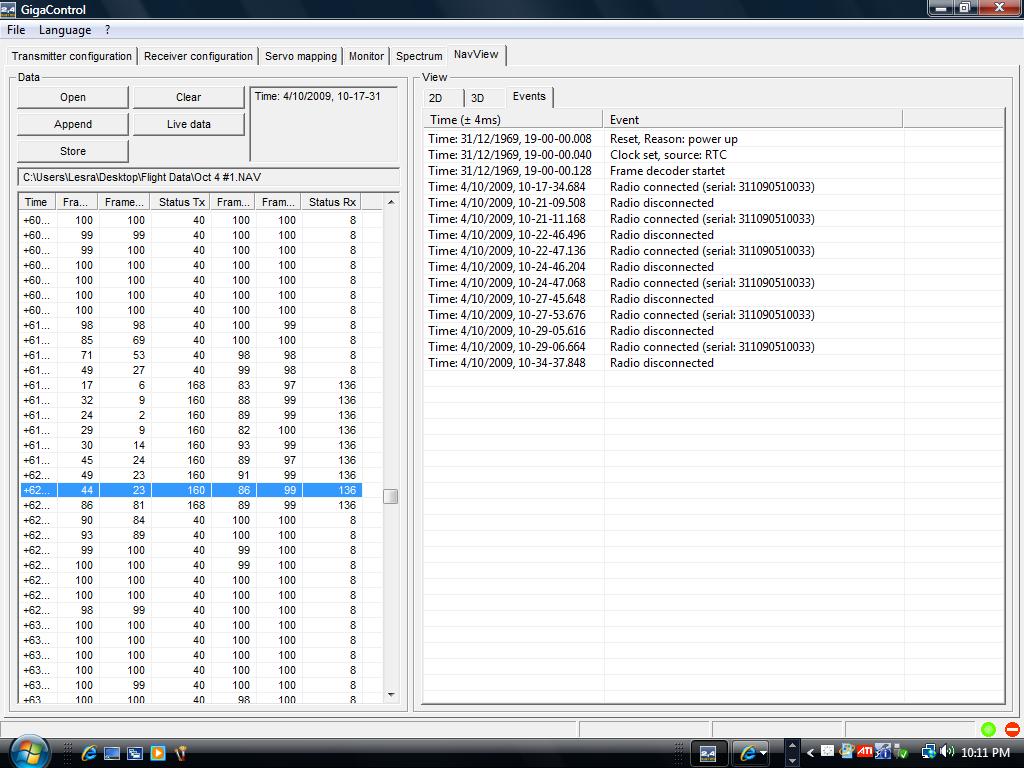Open the volume speaker tray icon

coord(947,752)
